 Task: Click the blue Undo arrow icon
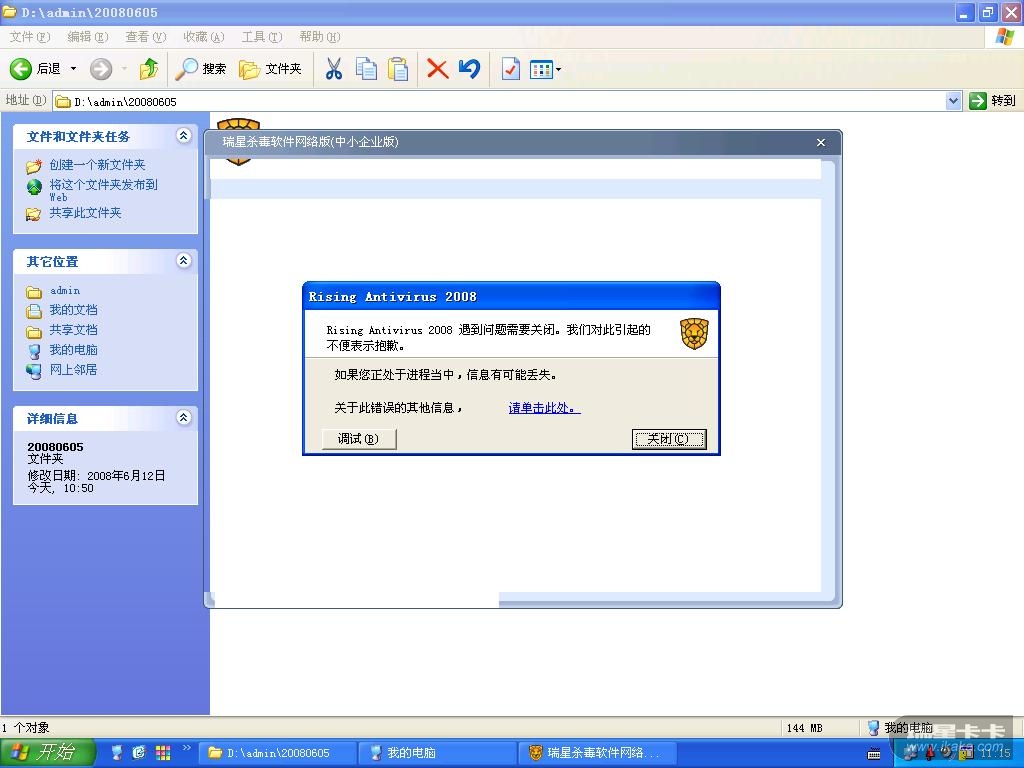[470, 69]
